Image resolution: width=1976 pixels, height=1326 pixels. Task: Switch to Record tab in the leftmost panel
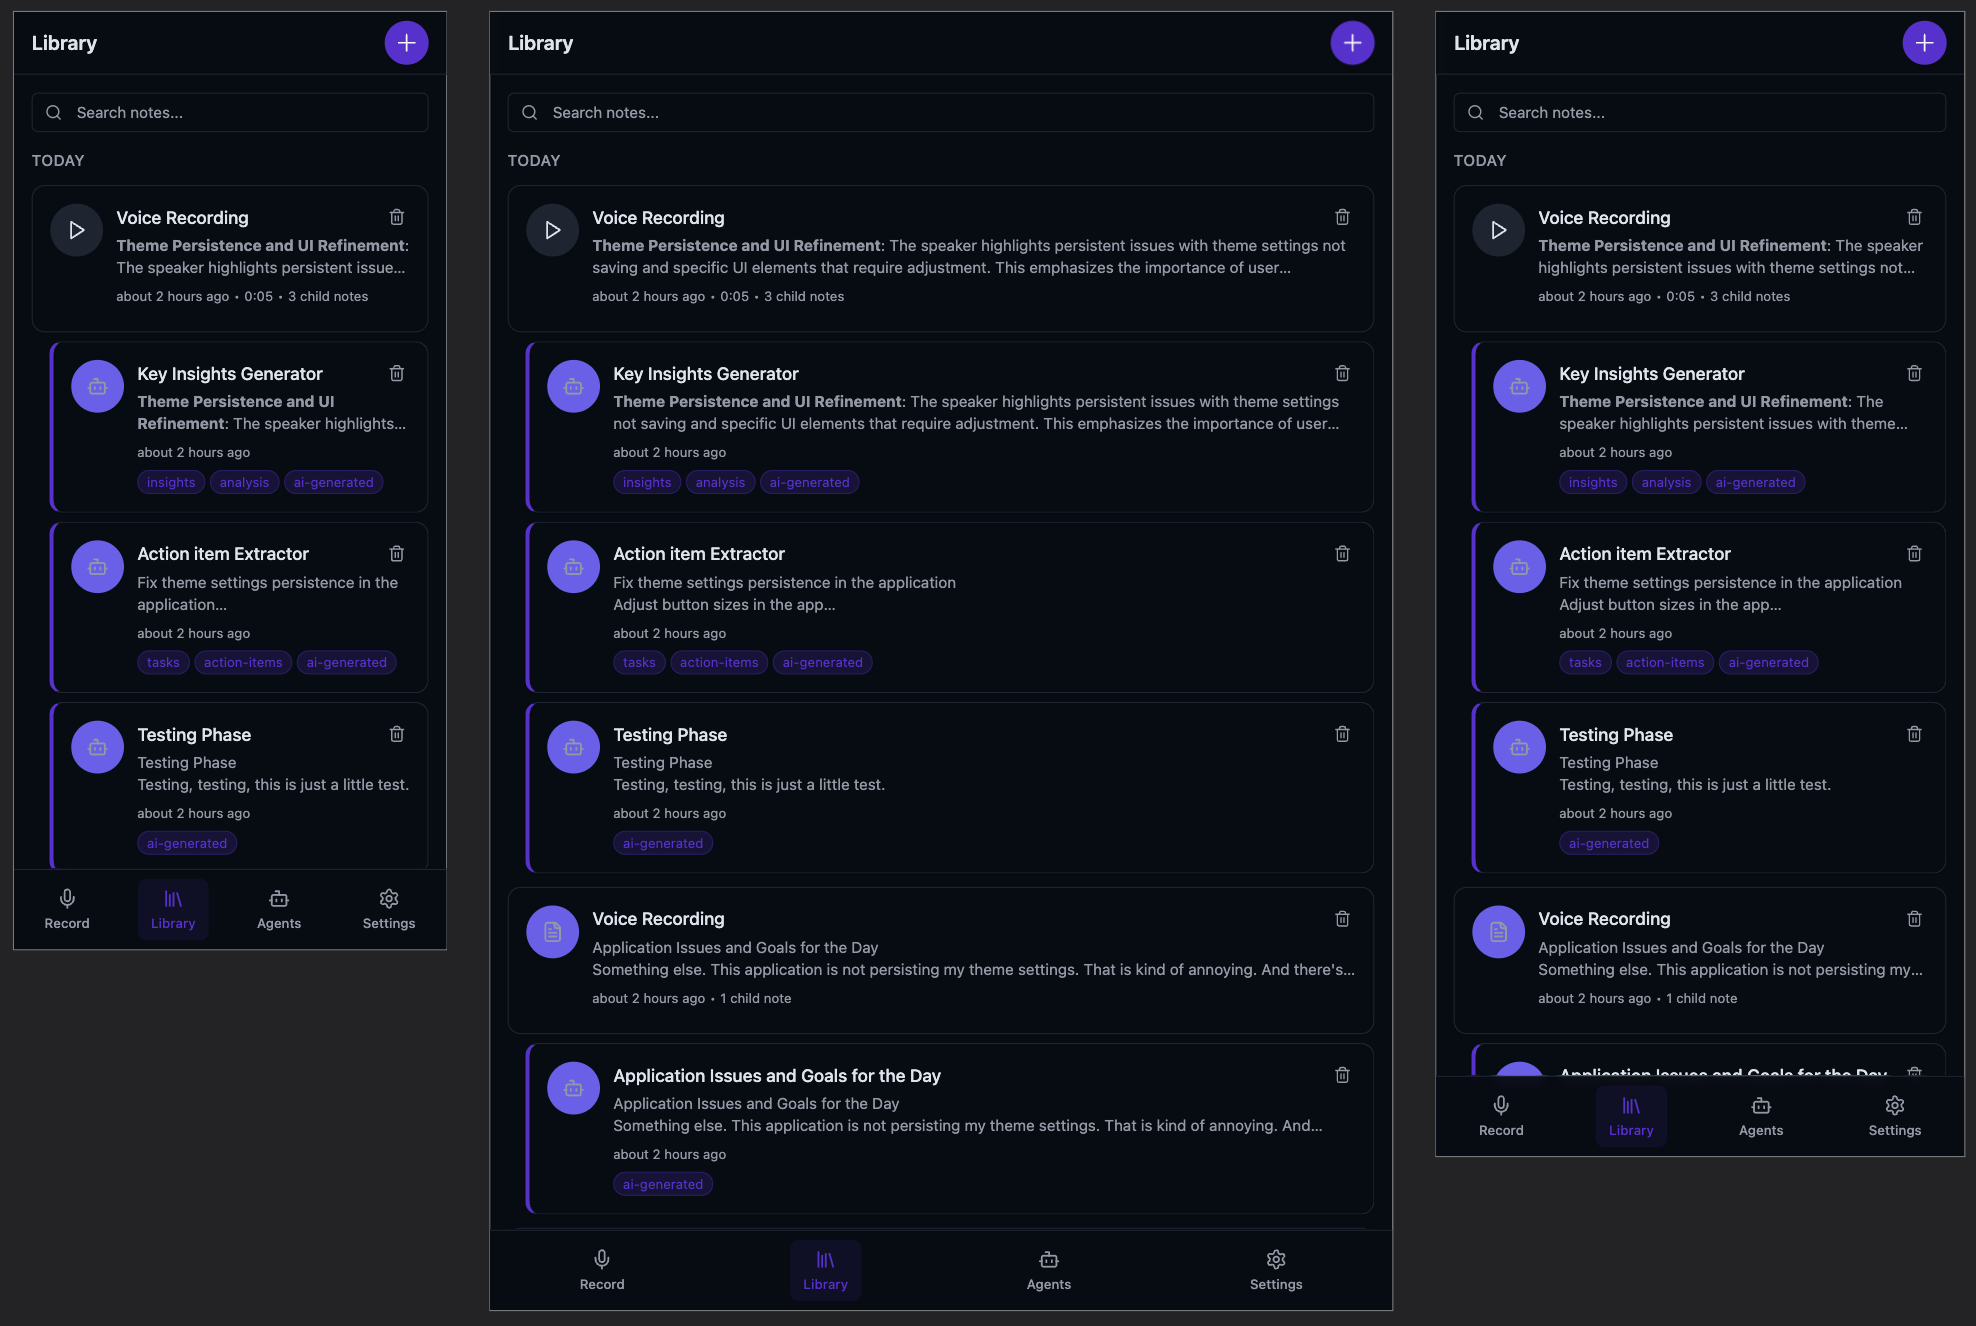pos(67,909)
